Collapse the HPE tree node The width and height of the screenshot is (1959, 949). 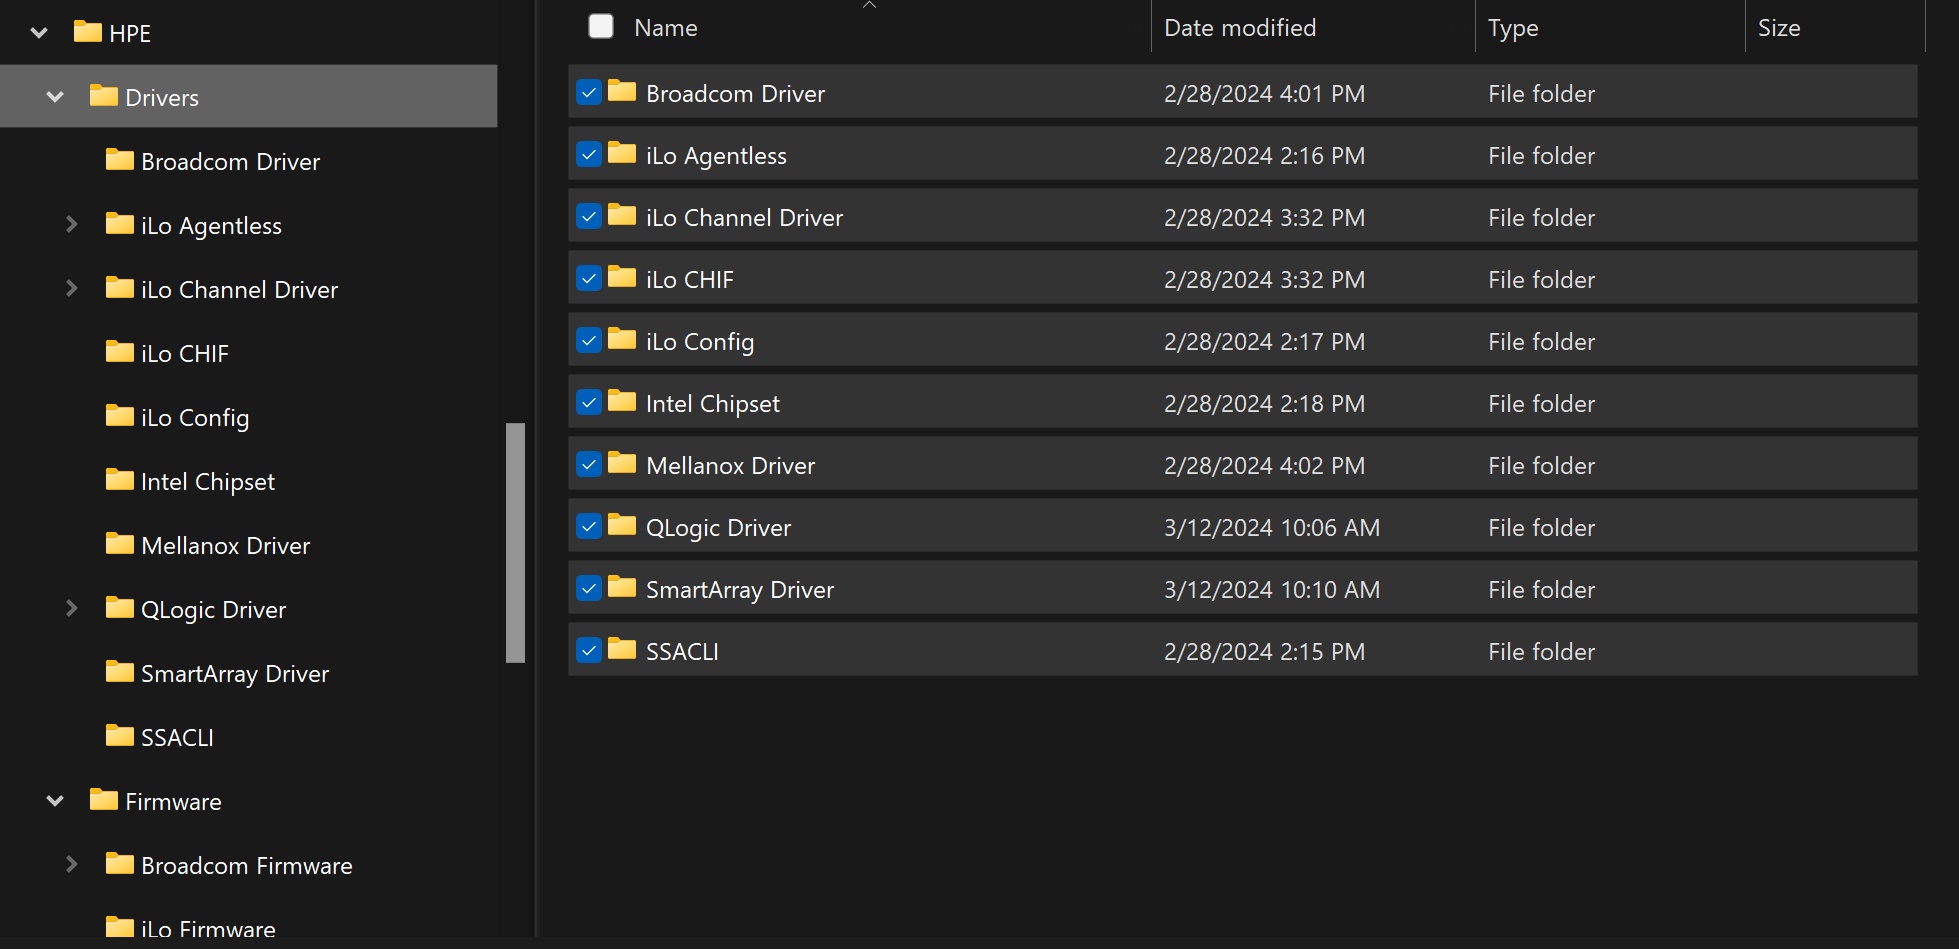39,33
